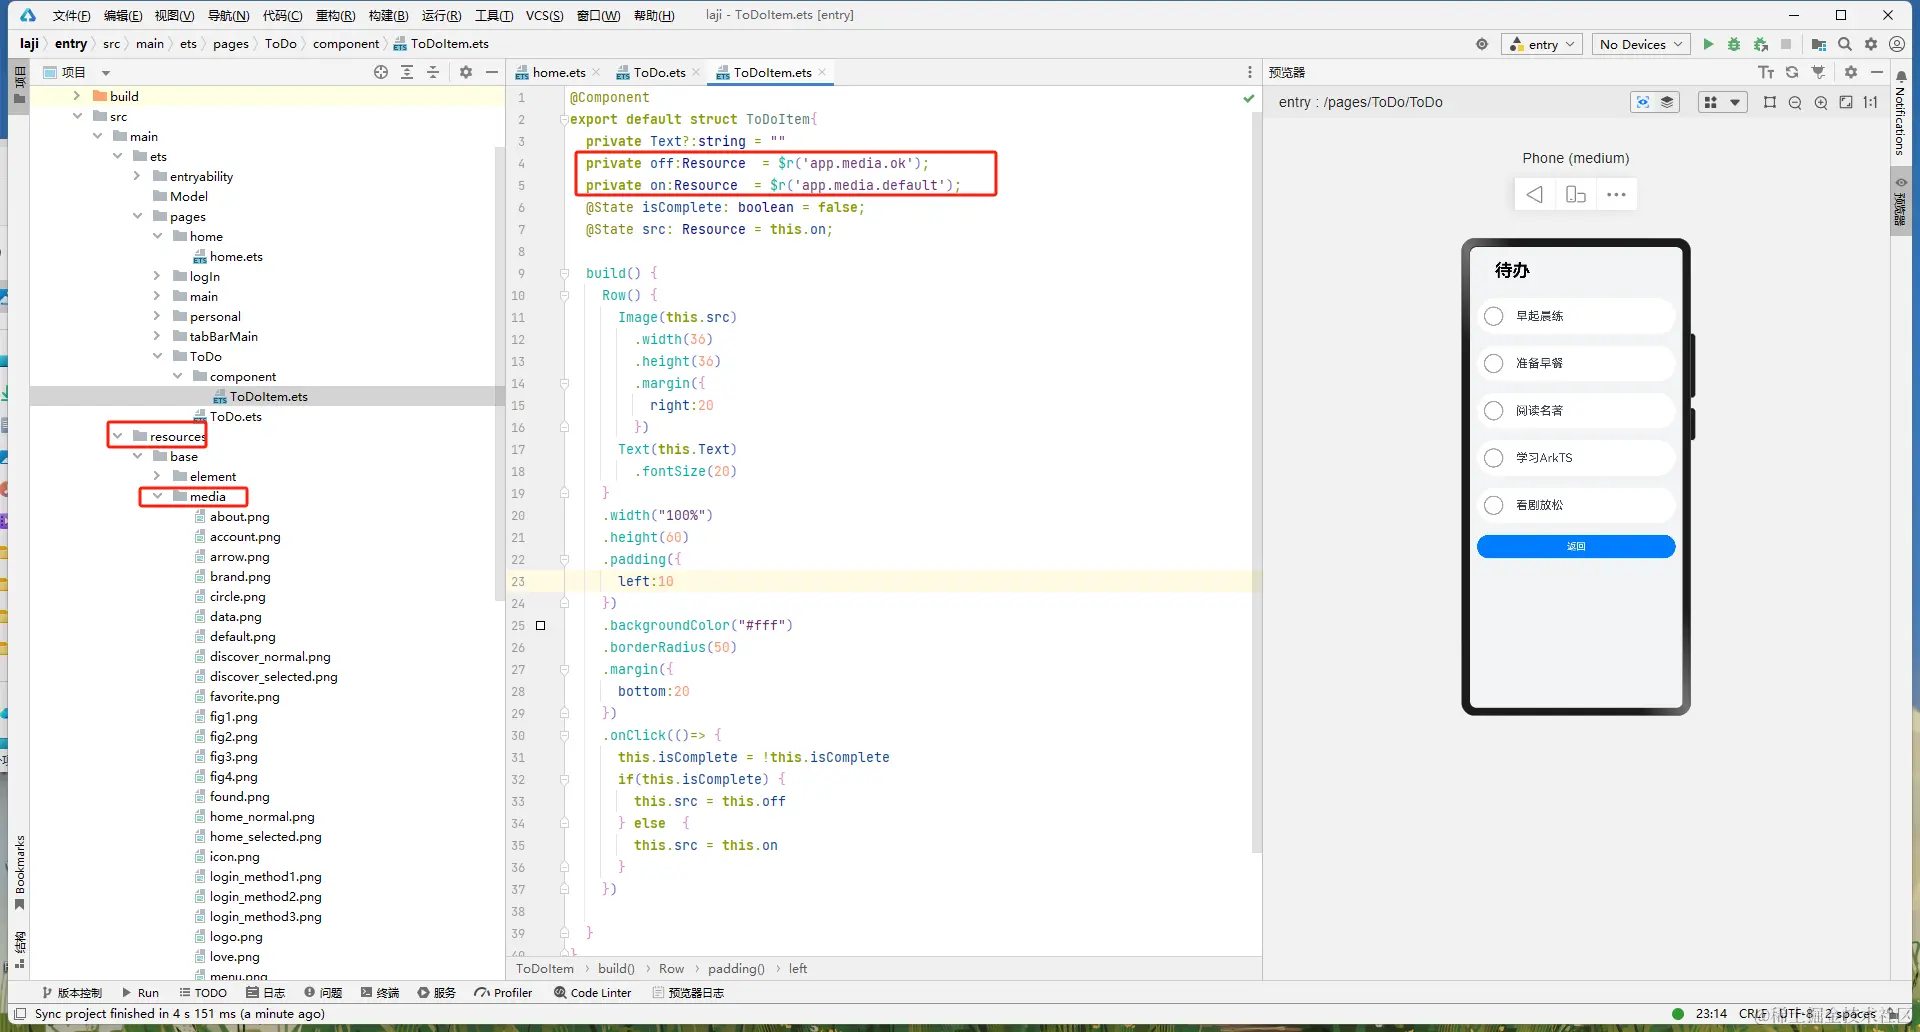This screenshot has height=1032, width=1920.
Task: Collapse the ToDo folder
Action: point(157,356)
